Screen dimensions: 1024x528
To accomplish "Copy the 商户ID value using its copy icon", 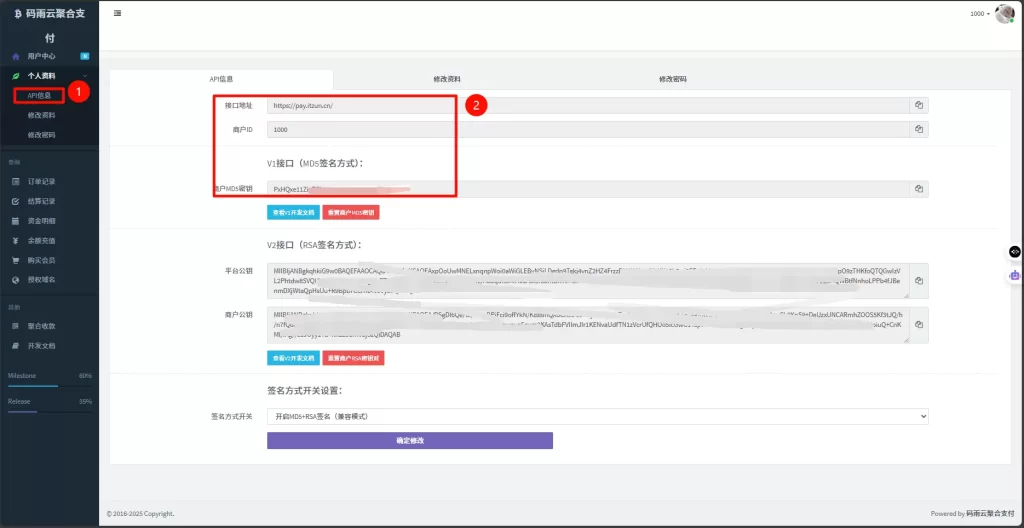I will click(918, 129).
